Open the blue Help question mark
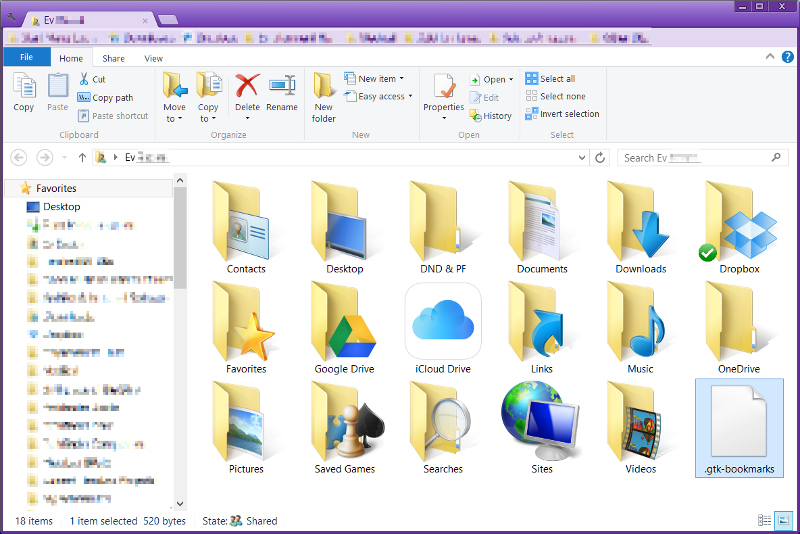Image resolution: width=800 pixels, height=534 pixels. [788, 57]
